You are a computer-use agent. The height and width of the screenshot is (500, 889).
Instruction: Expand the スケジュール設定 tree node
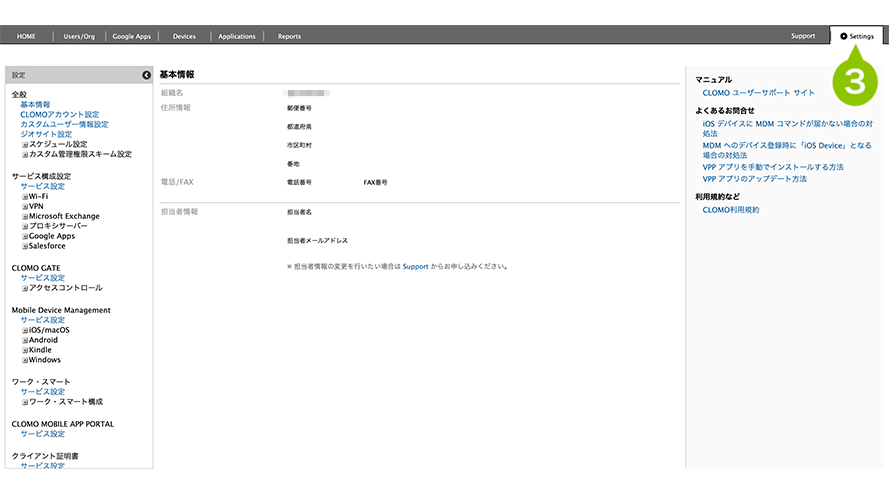(x=25, y=145)
